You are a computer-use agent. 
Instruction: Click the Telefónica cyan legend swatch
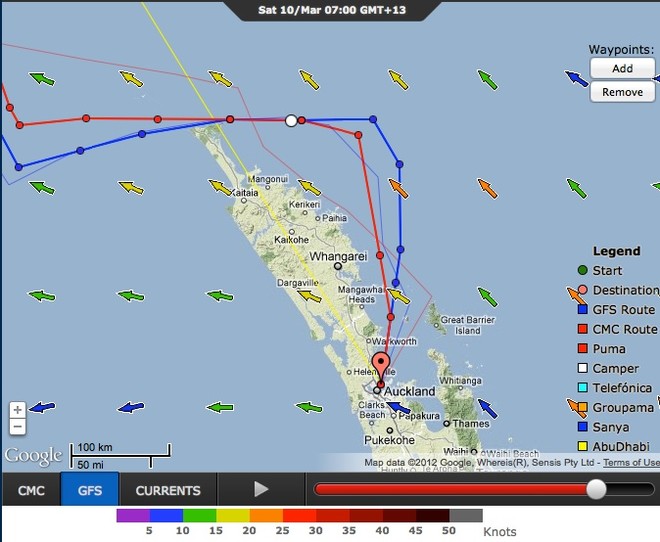[583, 388]
